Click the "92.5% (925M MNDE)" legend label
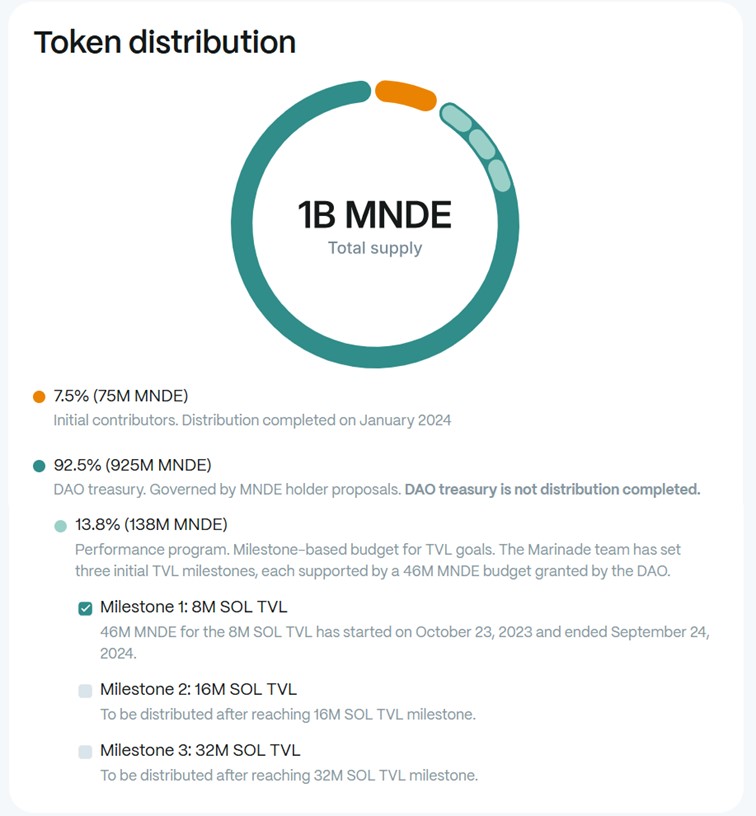The width and height of the screenshot is (756, 816). tap(132, 465)
